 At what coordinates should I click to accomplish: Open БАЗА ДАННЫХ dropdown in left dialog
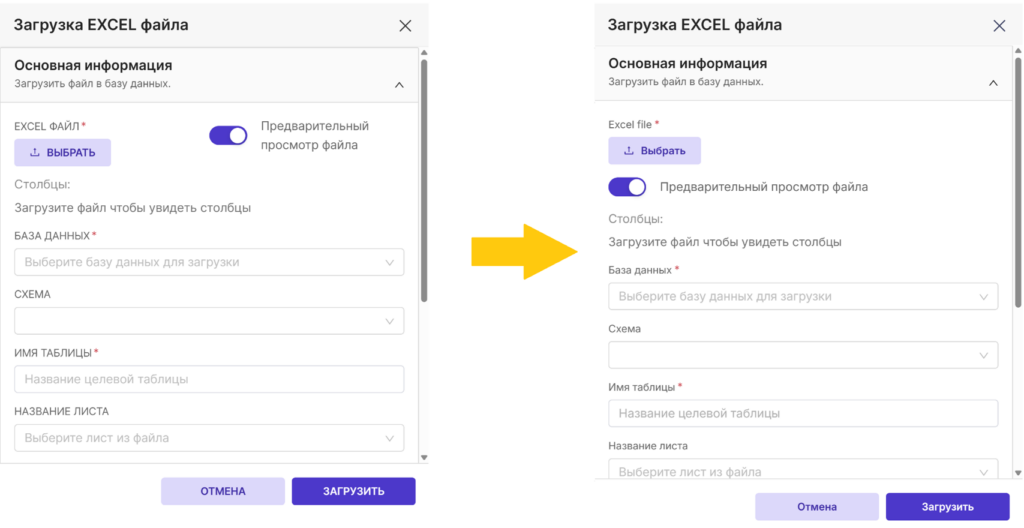pyautogui.click(x=209, y=262)
